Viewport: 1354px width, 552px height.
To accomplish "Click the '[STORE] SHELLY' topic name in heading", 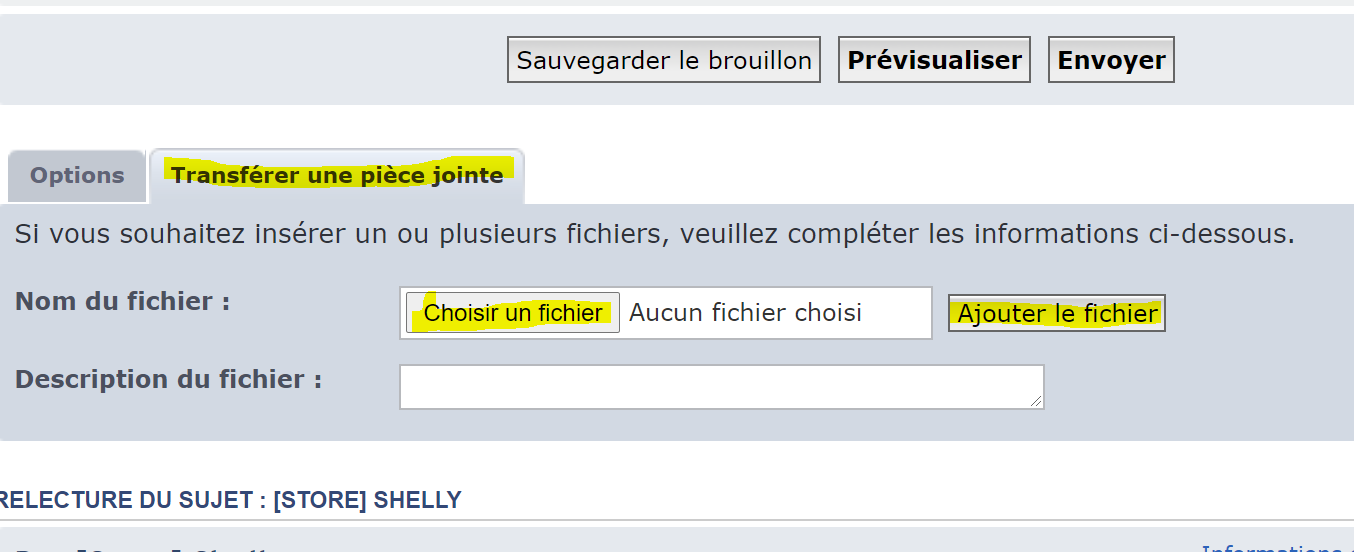I will [x=367, y=500].
